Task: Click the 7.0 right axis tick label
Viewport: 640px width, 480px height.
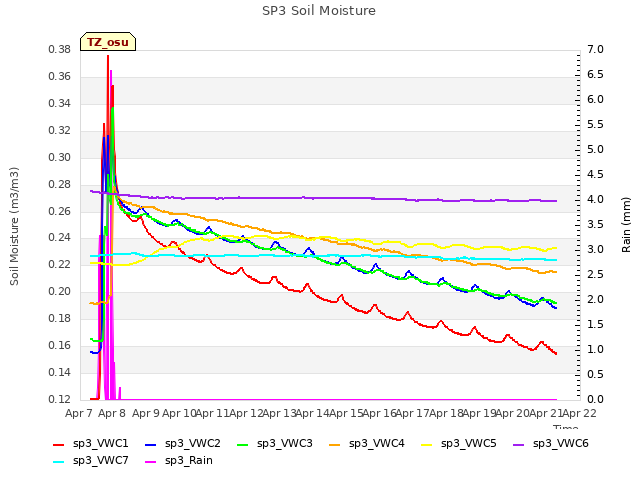Action: click(x=596, y=49)
